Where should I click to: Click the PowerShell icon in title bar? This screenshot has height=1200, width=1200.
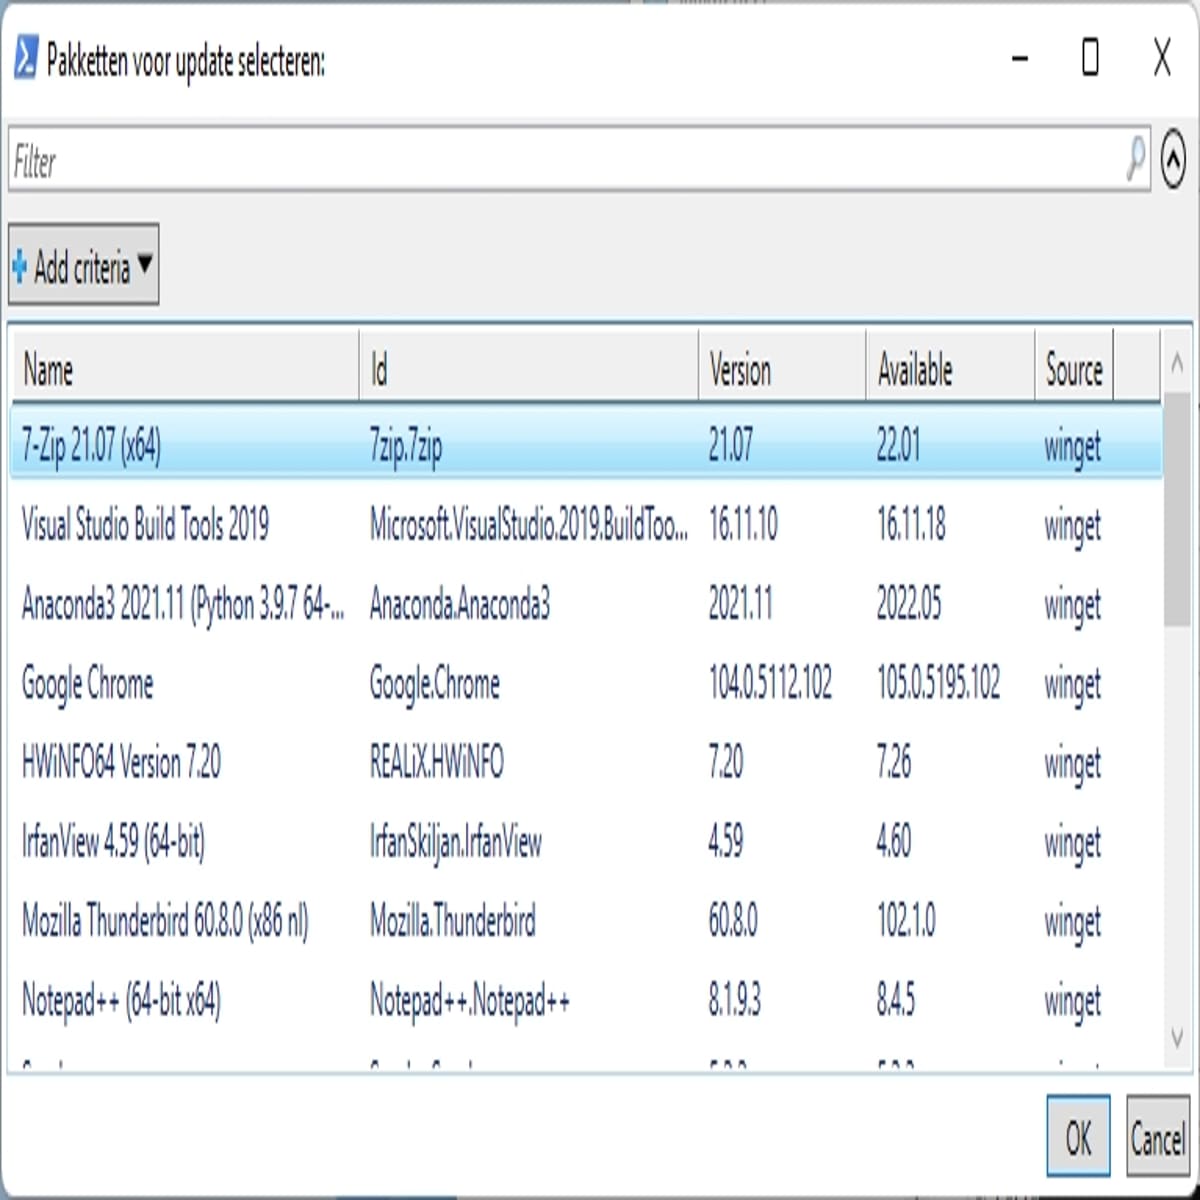tap(26, 58)
